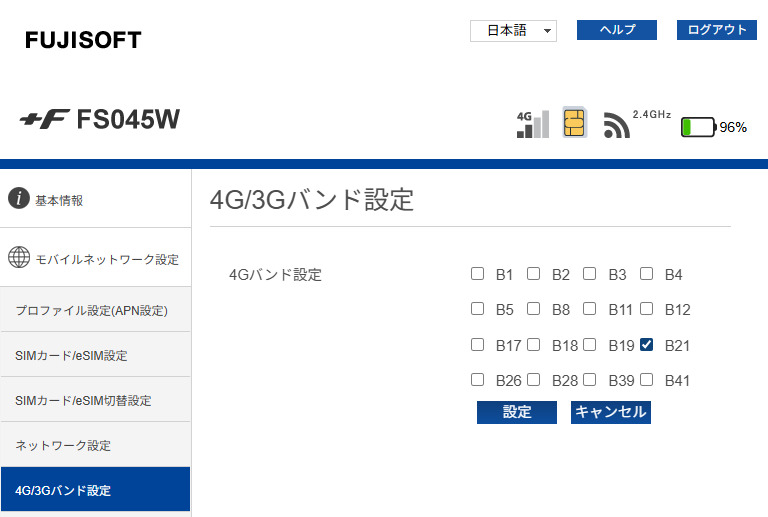Screen dimensions: 768x517
Task: Click the globe icon for mobile network
Action: pos(19,258)
